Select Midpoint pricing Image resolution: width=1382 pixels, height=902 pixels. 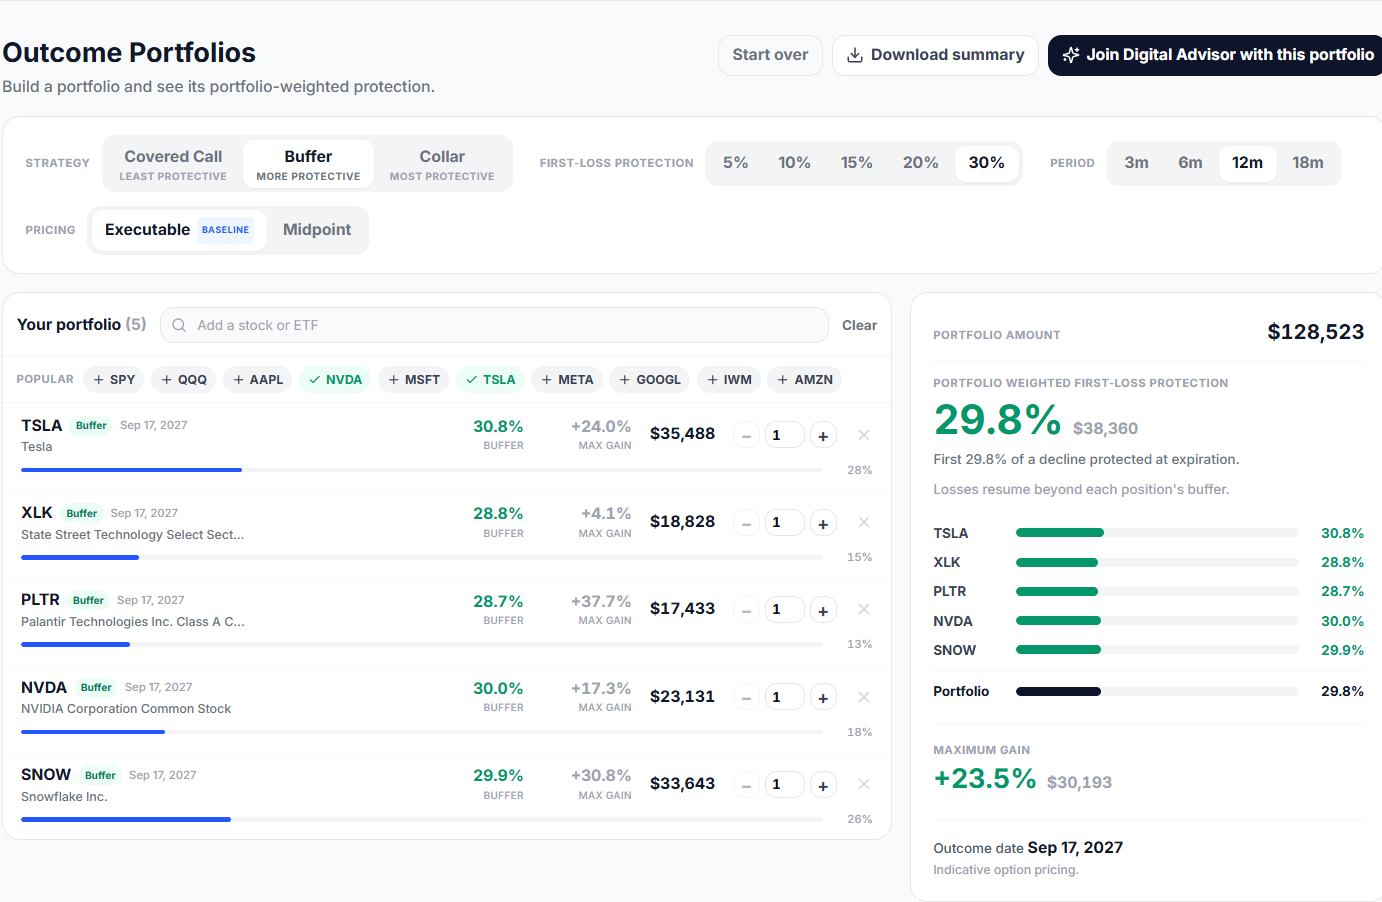point(317,230)
